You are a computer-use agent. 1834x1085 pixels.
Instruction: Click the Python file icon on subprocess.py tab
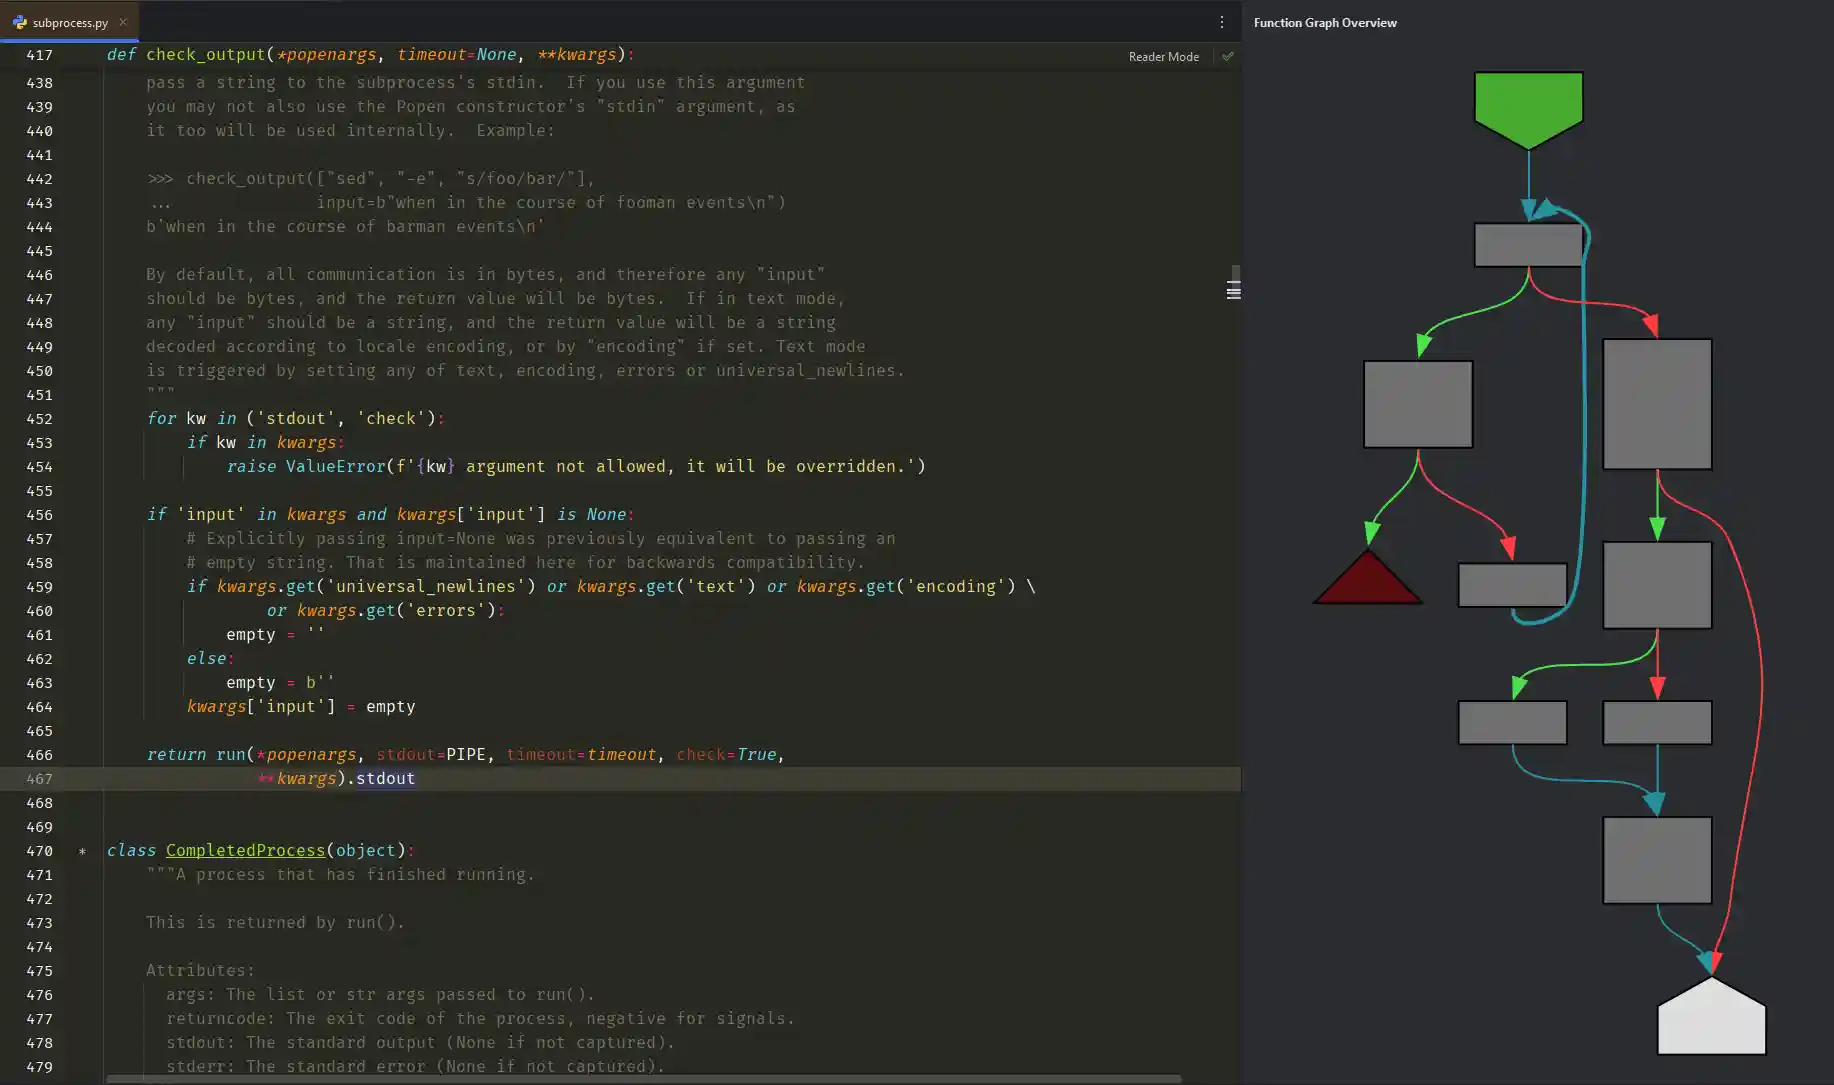19,22
